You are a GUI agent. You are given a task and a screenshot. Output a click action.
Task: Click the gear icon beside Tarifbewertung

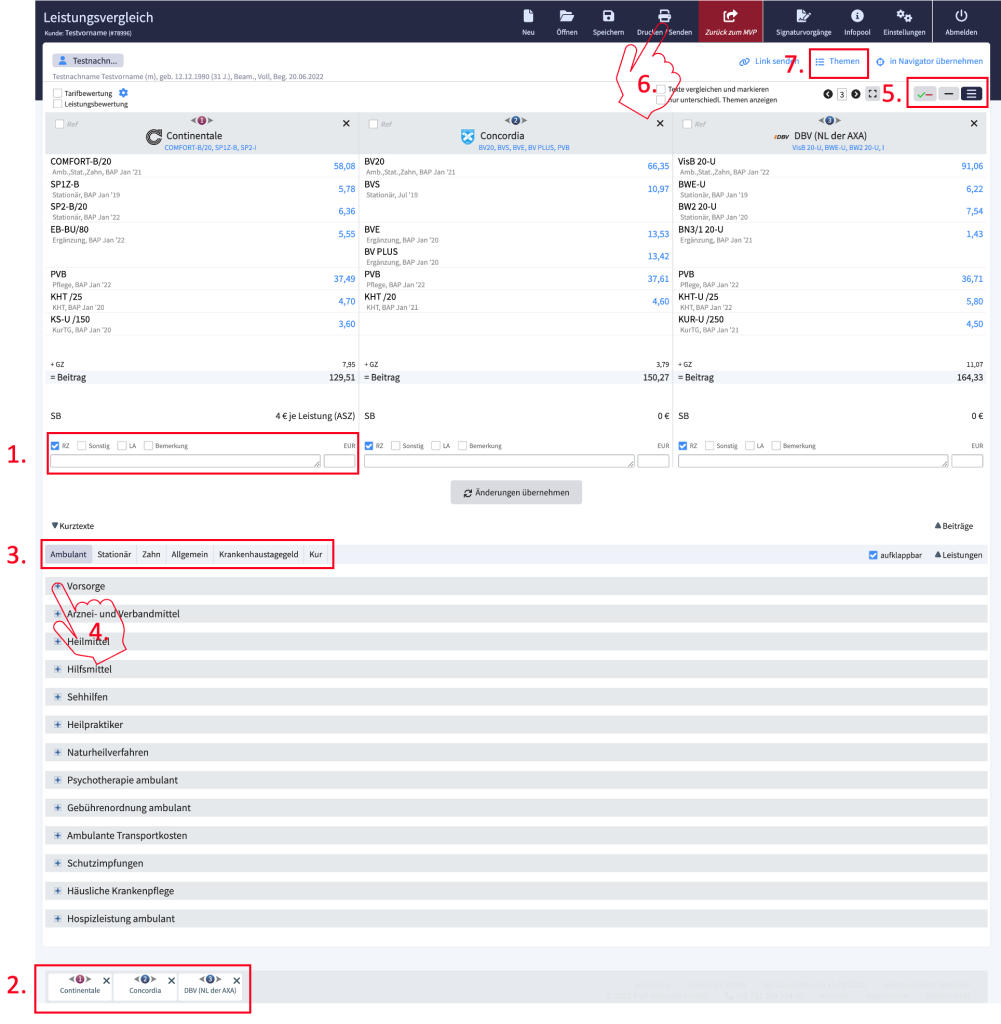123,93
